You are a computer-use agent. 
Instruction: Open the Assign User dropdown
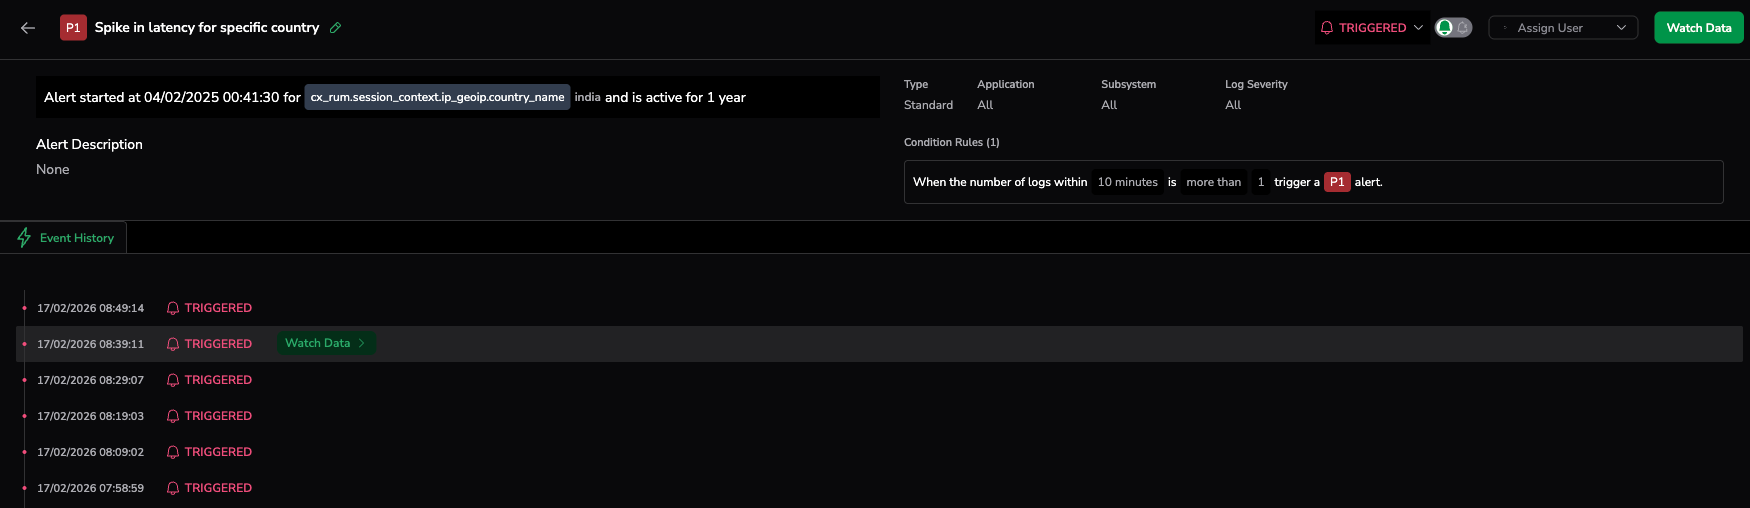pyautogui.click(x=1563, y=28)
